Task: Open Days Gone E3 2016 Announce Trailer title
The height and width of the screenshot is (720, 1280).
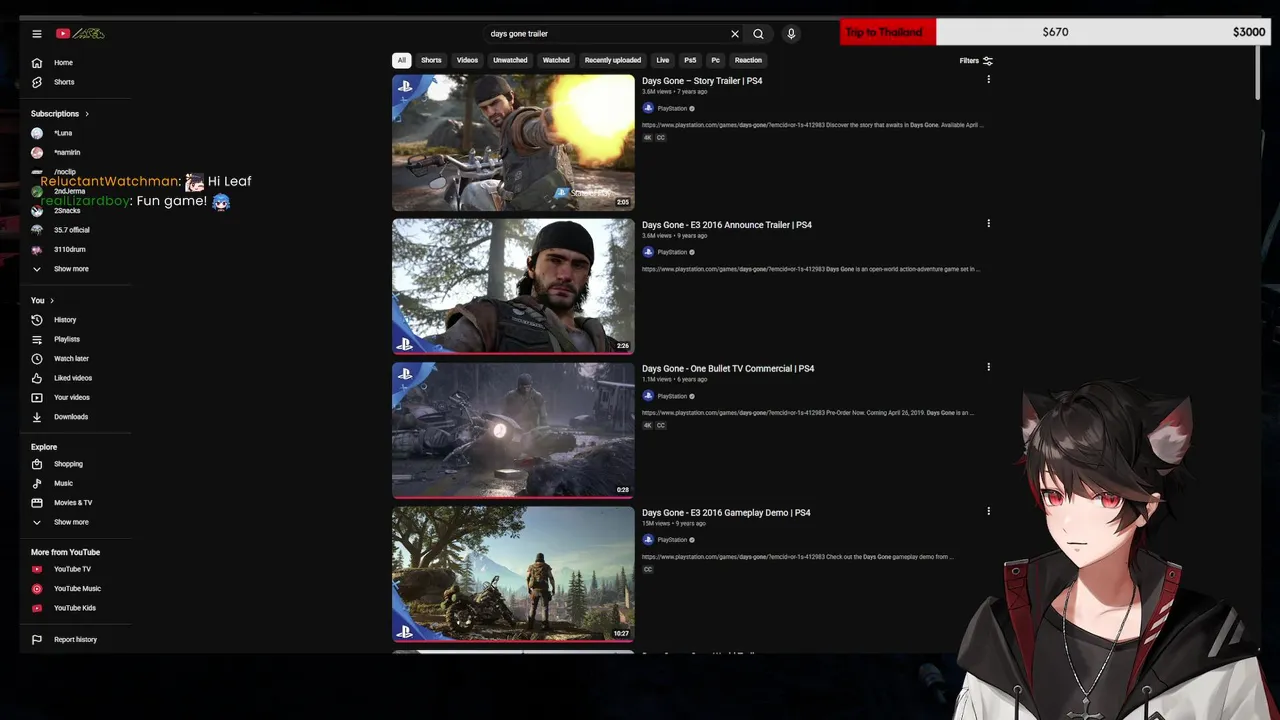Action: click(727, 225)
